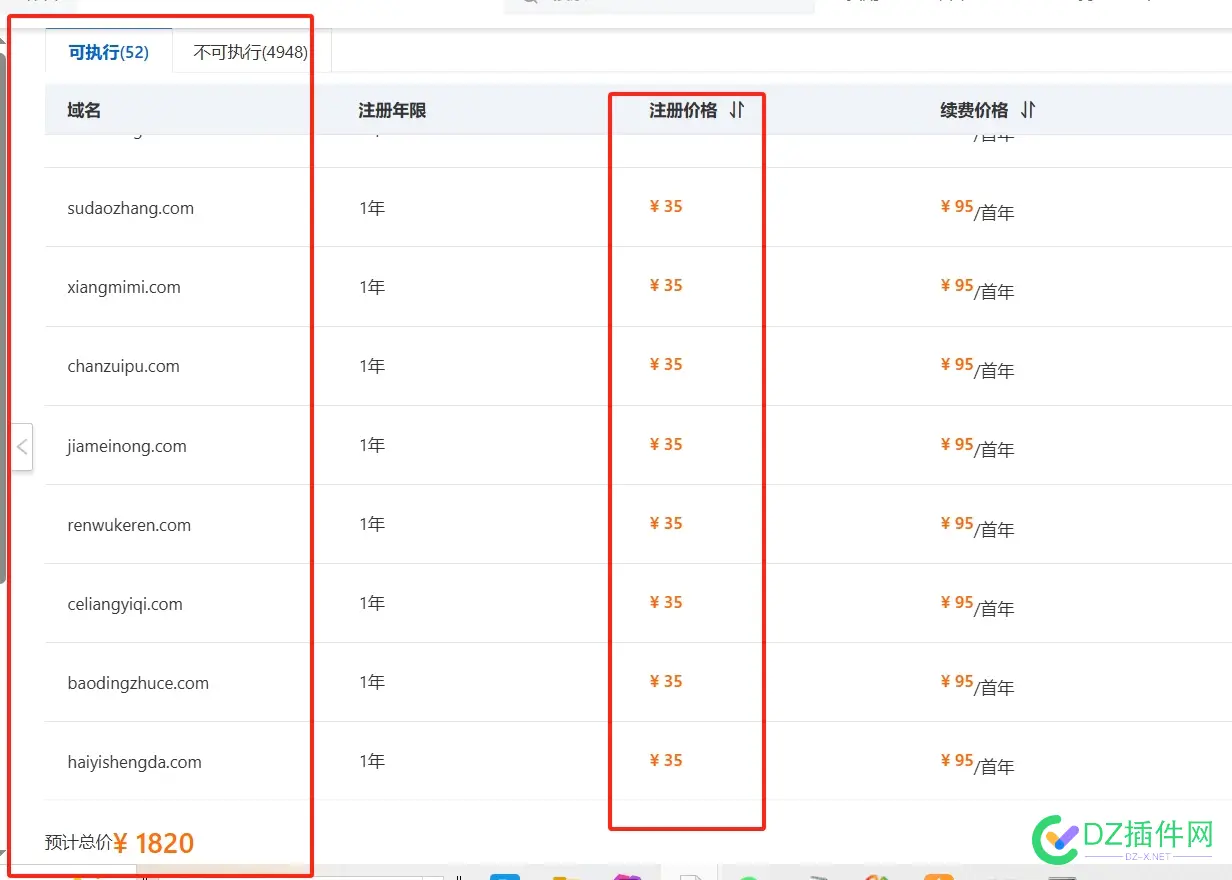
Task: Click the ¥35 price for celiangyiqi.com
Action: pos(666,602)
